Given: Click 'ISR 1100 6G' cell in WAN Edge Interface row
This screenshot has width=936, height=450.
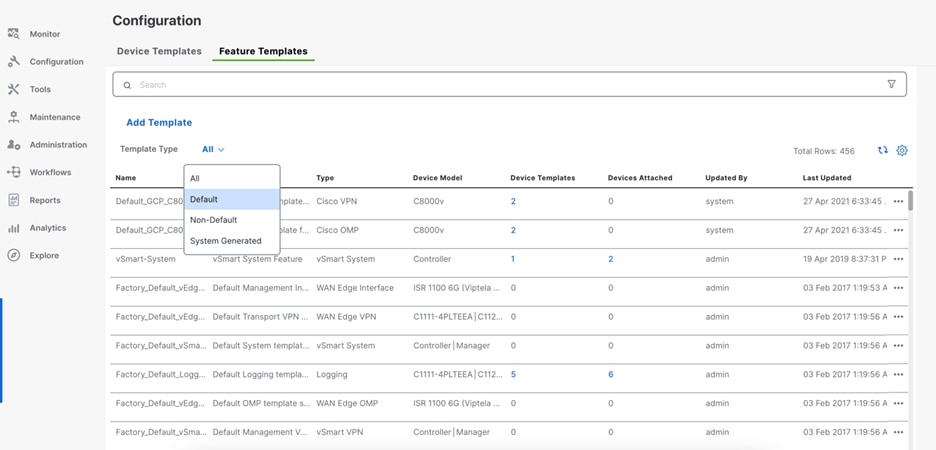Looking at the screenshot, I should click(457, 288).
